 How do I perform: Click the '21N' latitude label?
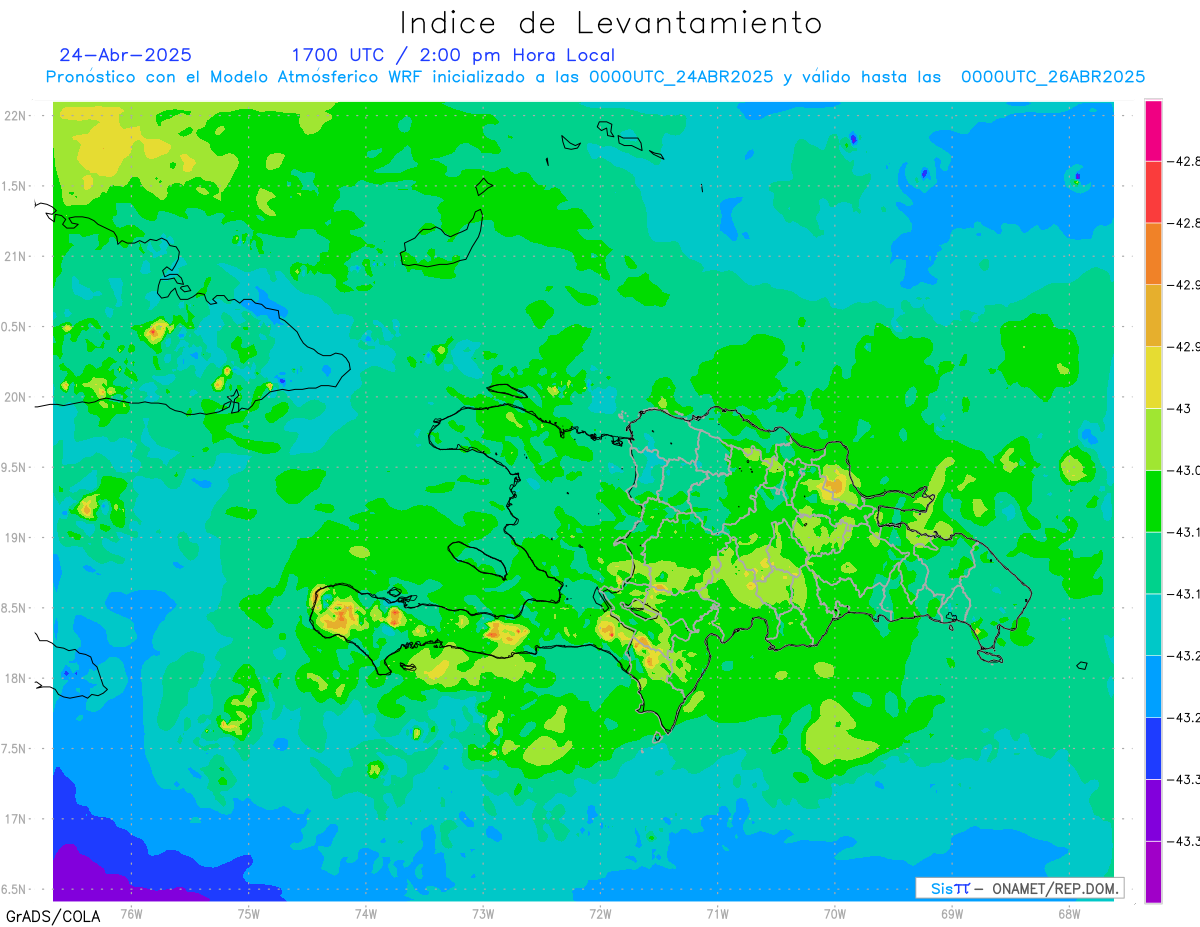(x=16, y=256)
